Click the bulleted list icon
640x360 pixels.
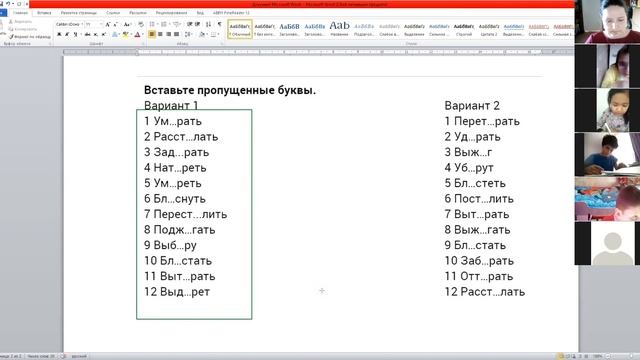pyautogui.click(x=151, y=24)
